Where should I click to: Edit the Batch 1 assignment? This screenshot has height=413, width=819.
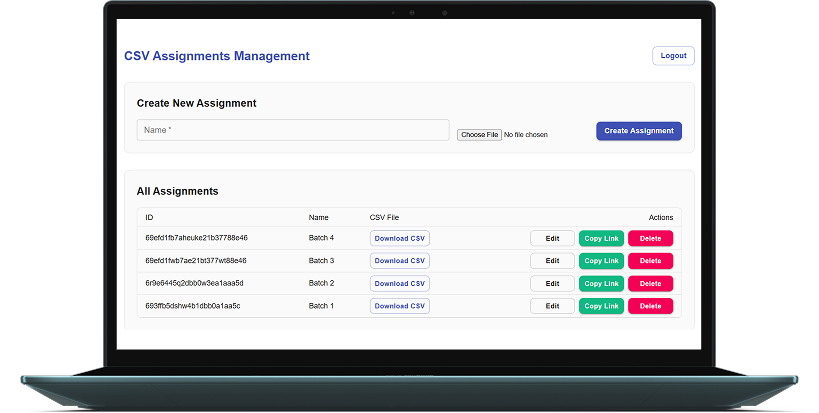(552, 306)
